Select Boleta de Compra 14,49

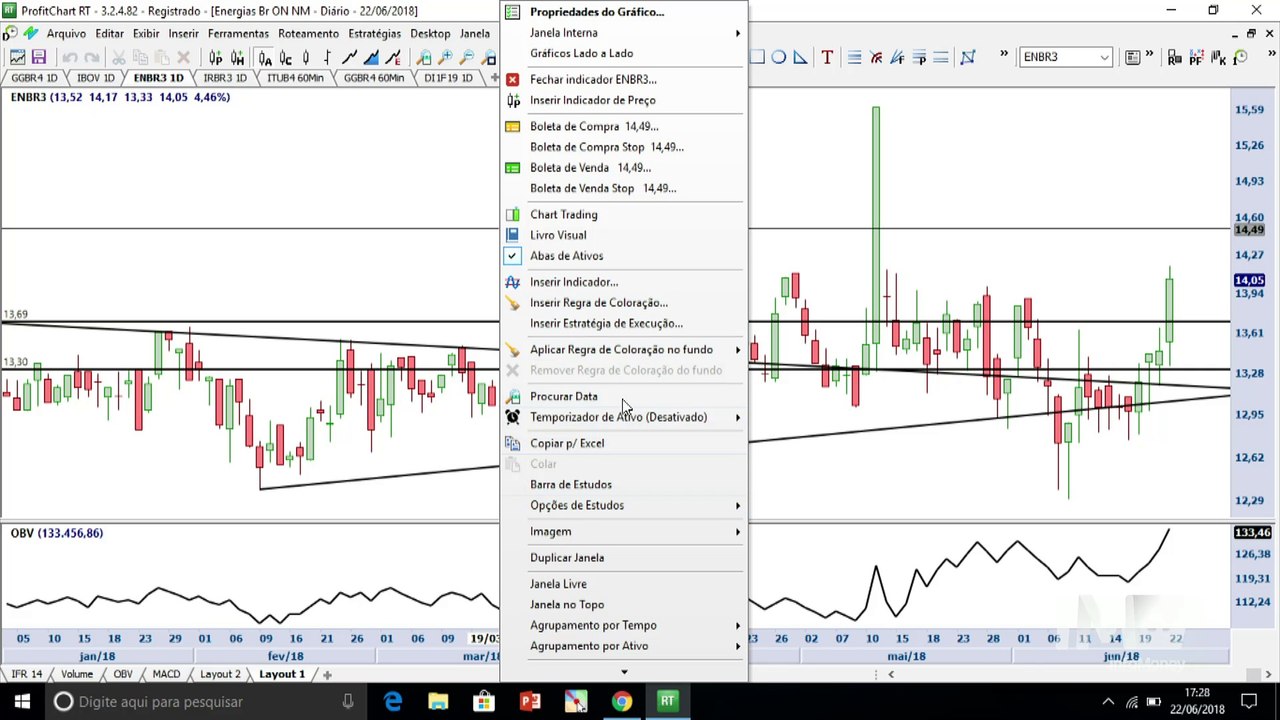[625, 127]
